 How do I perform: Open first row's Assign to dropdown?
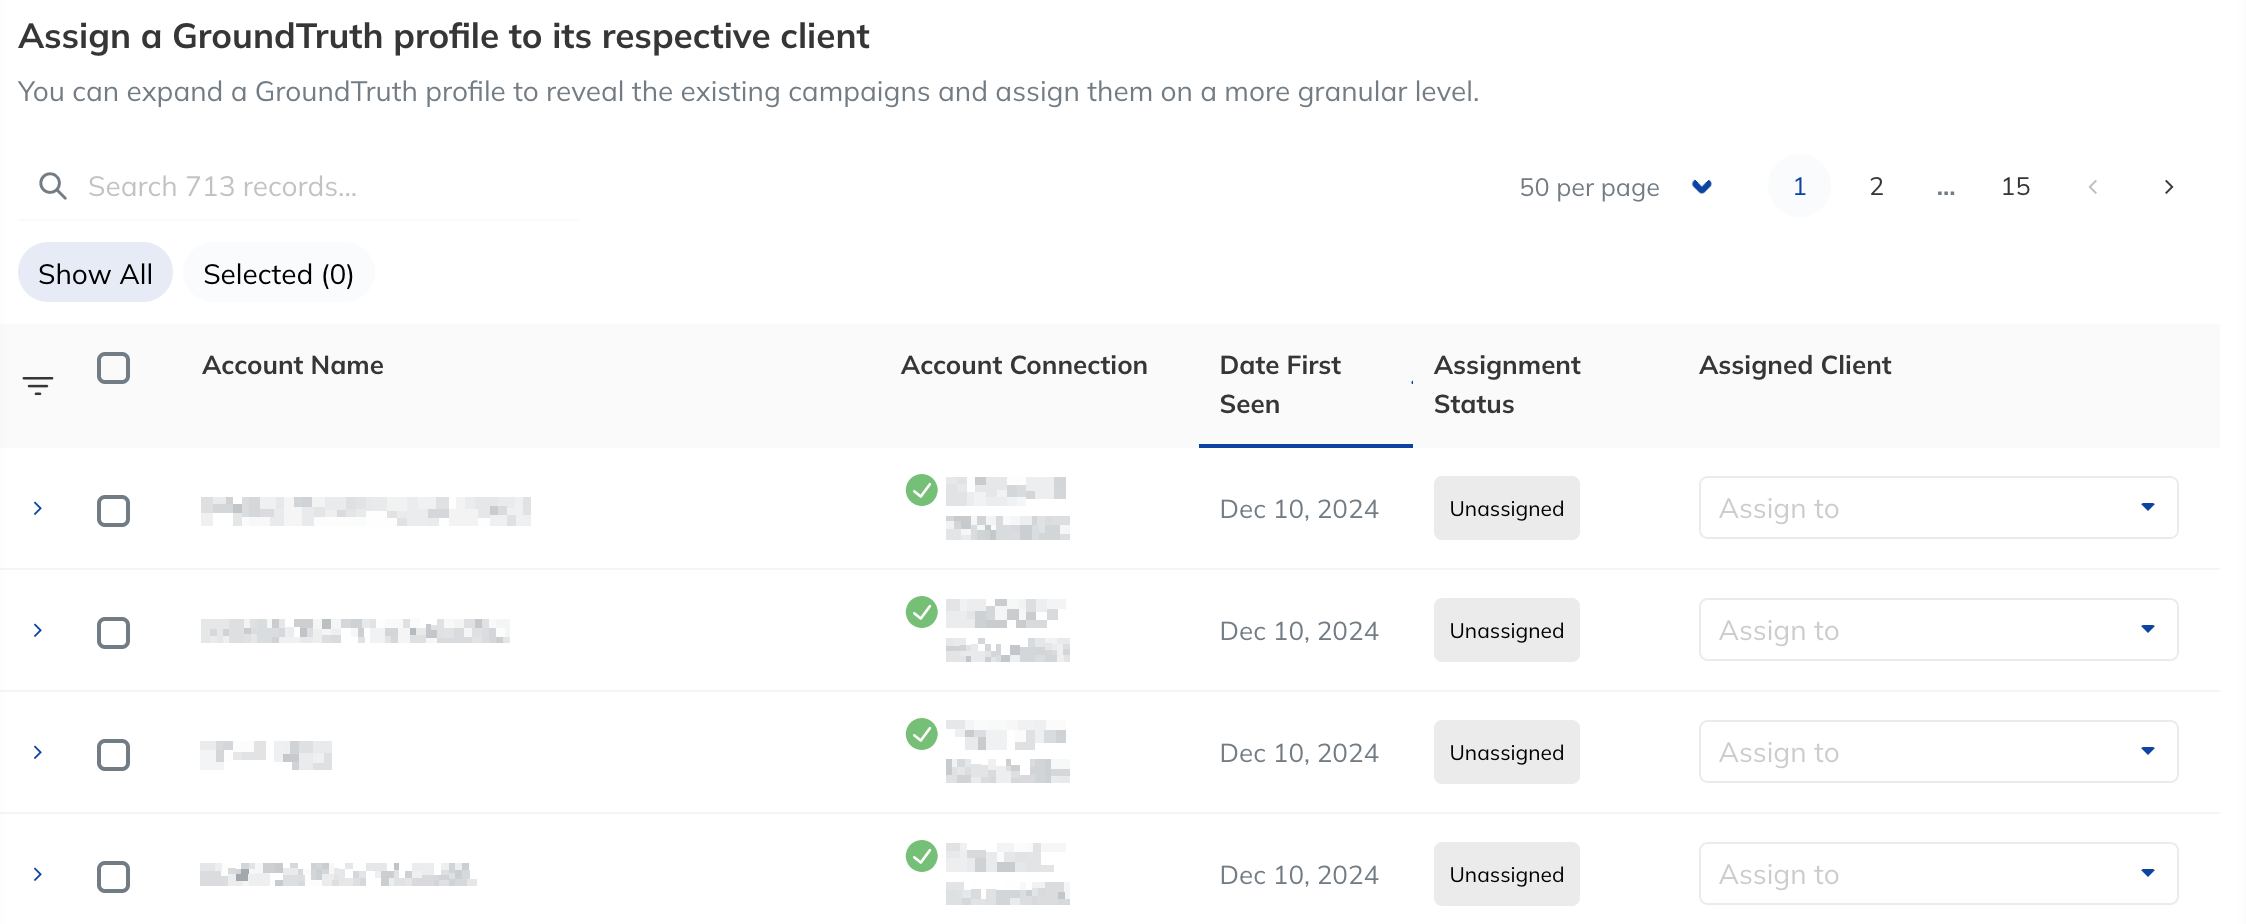coord(1938,508)
